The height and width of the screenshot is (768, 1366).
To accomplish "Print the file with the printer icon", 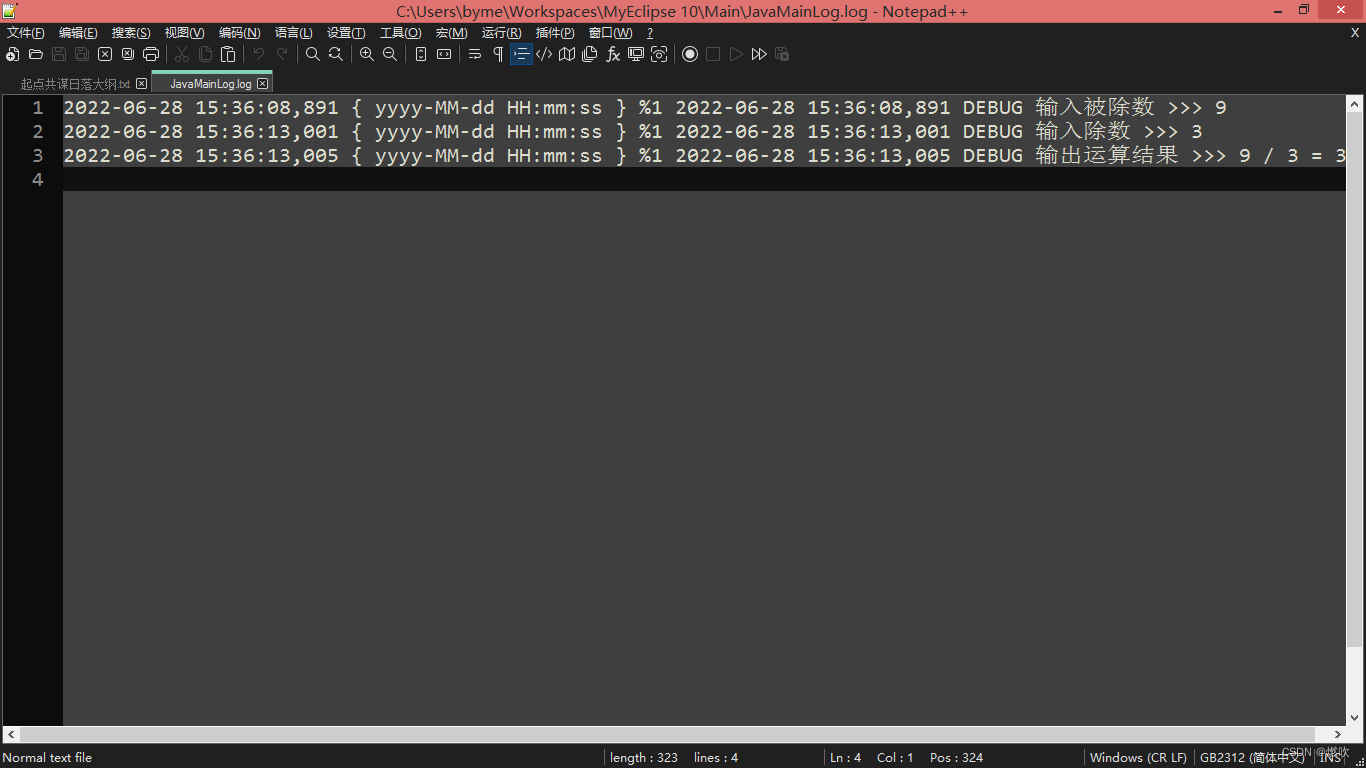I will pyautogui.click(x=151, y=54).
